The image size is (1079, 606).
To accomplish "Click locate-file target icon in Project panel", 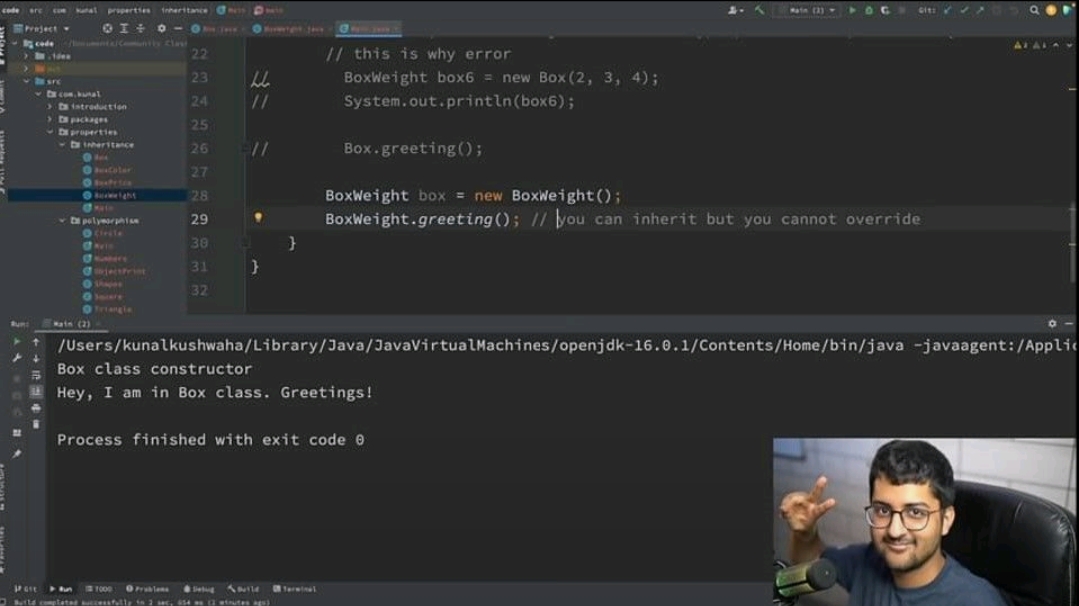I will click(108, 29).
